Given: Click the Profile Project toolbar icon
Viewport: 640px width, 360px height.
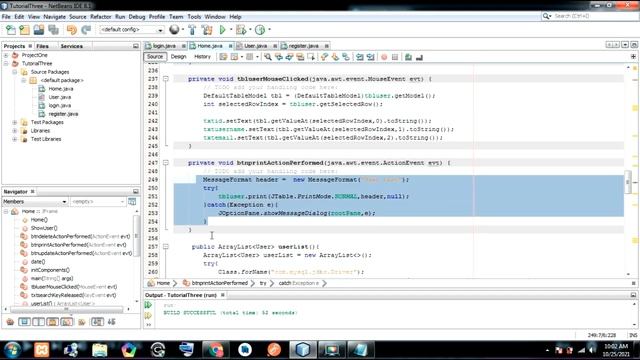Looking at the screenshot, I should tap(260, 30).
